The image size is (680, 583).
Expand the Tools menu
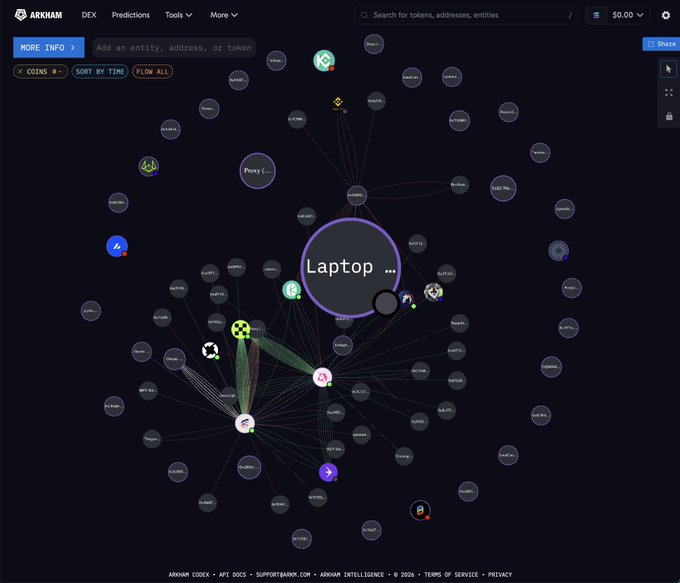click(178, 15)
